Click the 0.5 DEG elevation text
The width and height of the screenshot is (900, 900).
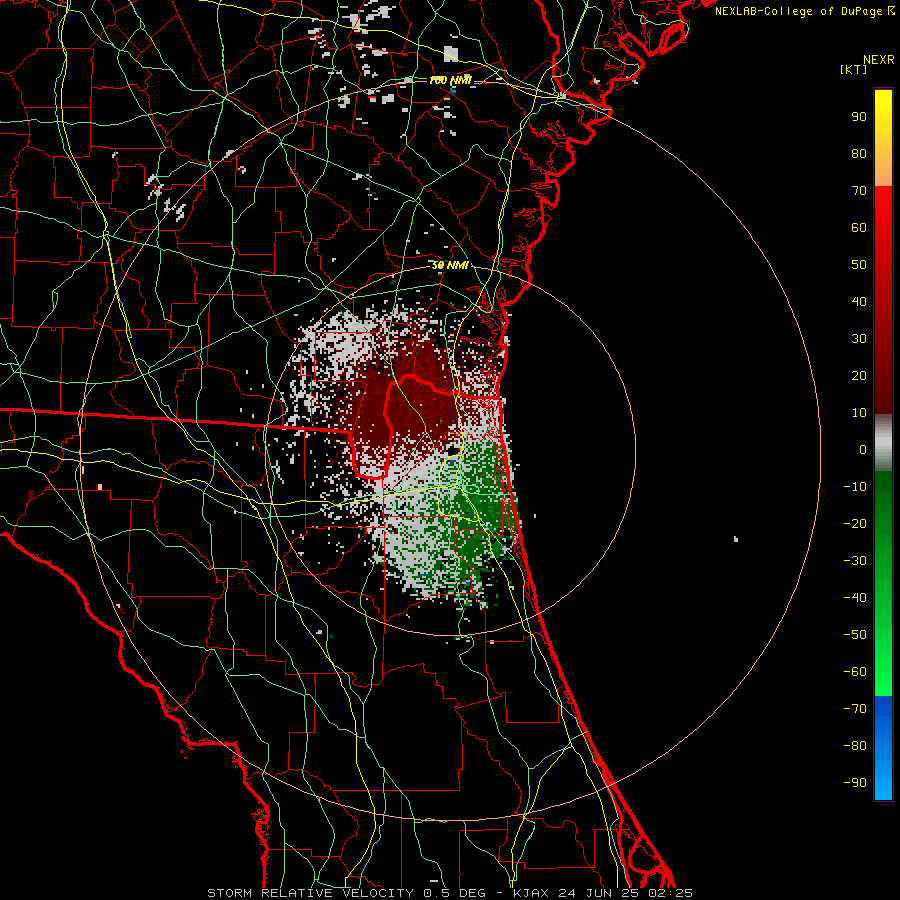pos(454,893)
